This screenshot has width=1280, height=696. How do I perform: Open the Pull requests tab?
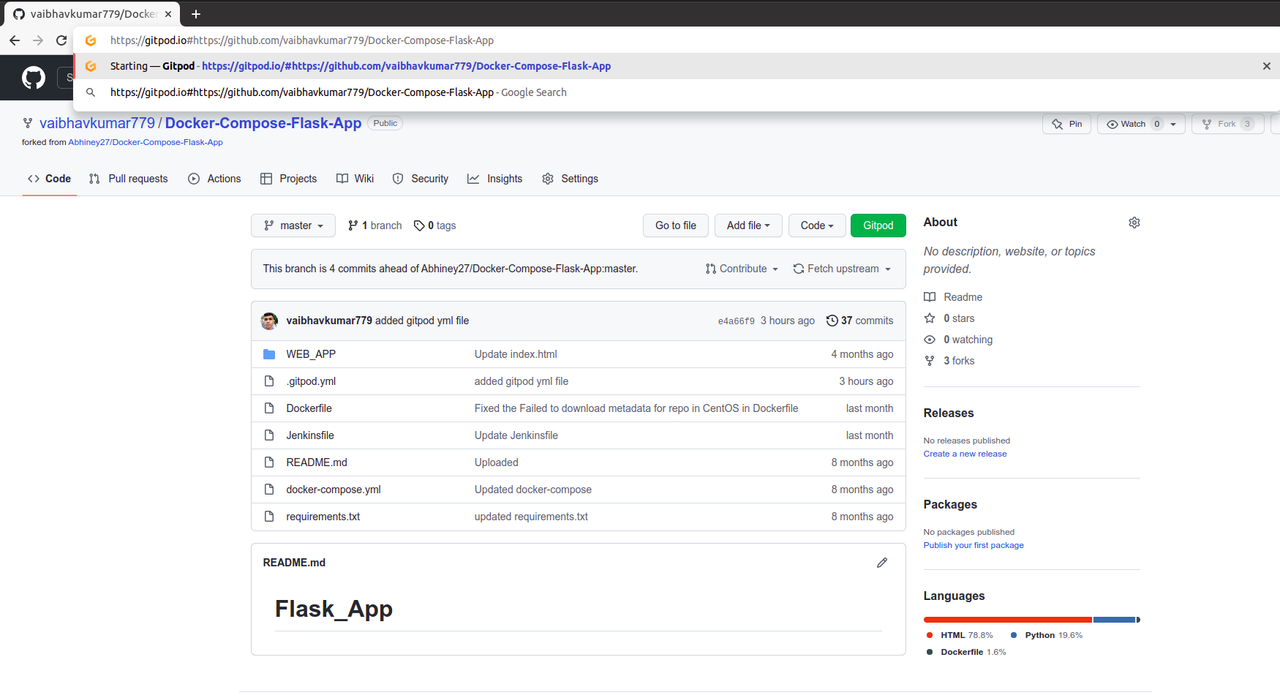pyautogui.click(x=128, y=179)
